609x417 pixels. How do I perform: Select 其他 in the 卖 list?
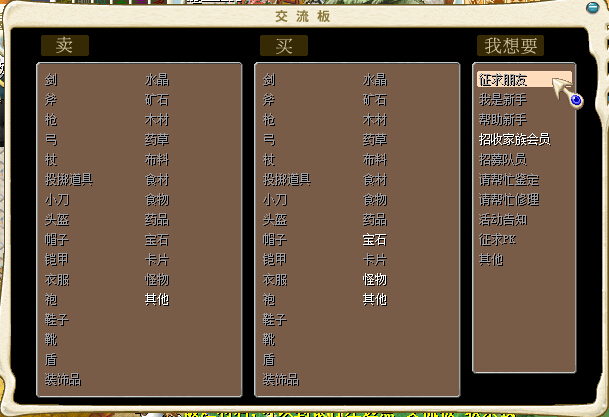tap(157, 299)
